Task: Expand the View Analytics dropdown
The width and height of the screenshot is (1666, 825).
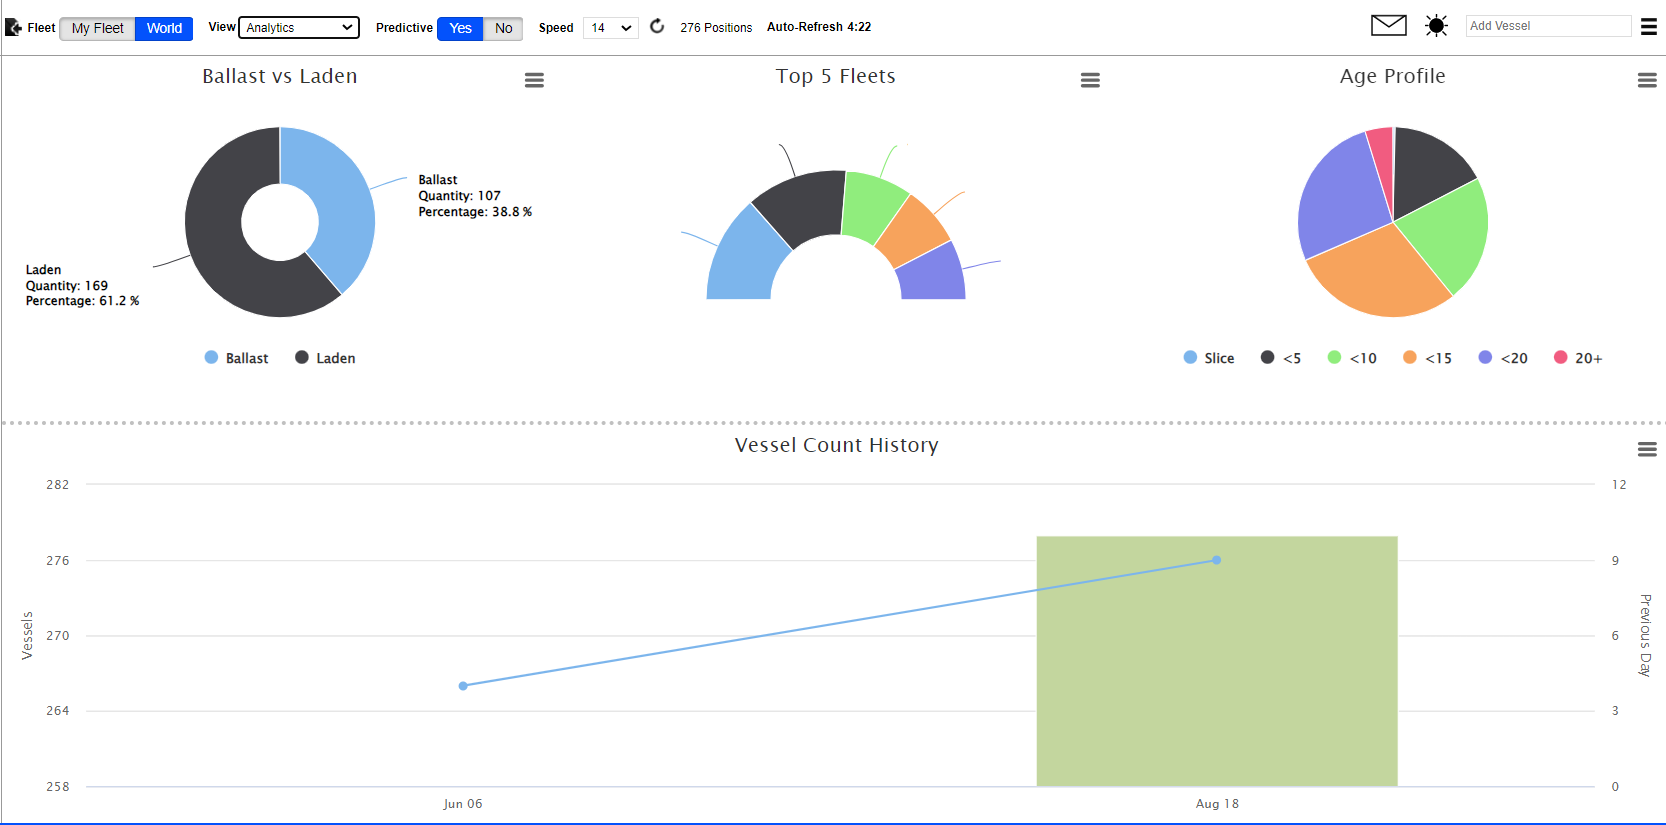Action: click(x=299, y=28)
